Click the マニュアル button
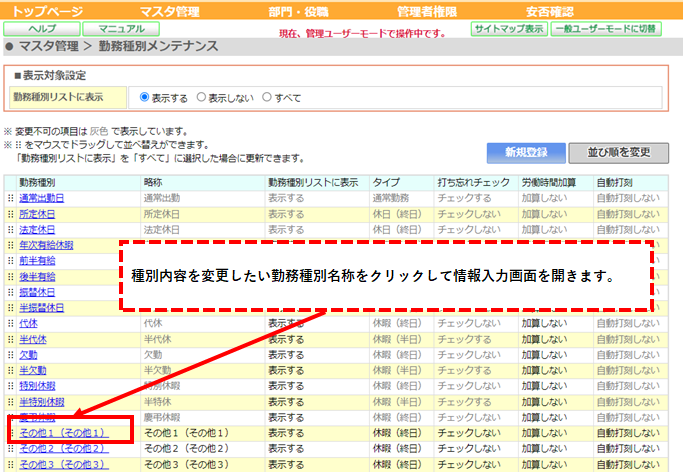This screenshot has width=683, height=472. (121, 29)
